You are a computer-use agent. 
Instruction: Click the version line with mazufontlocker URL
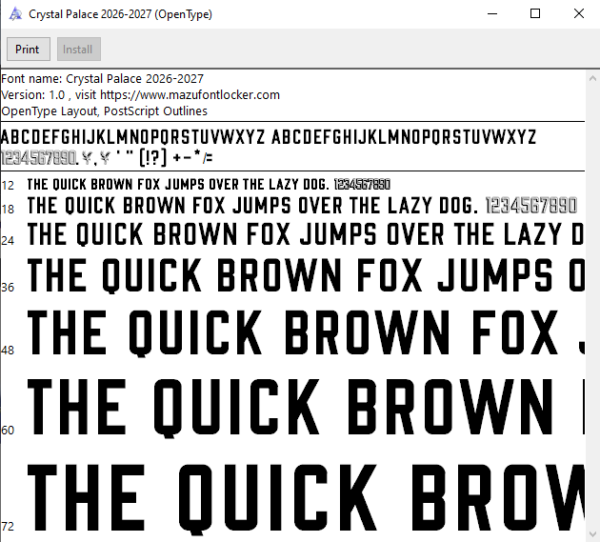pyautogui.click(x=140, y=95)
